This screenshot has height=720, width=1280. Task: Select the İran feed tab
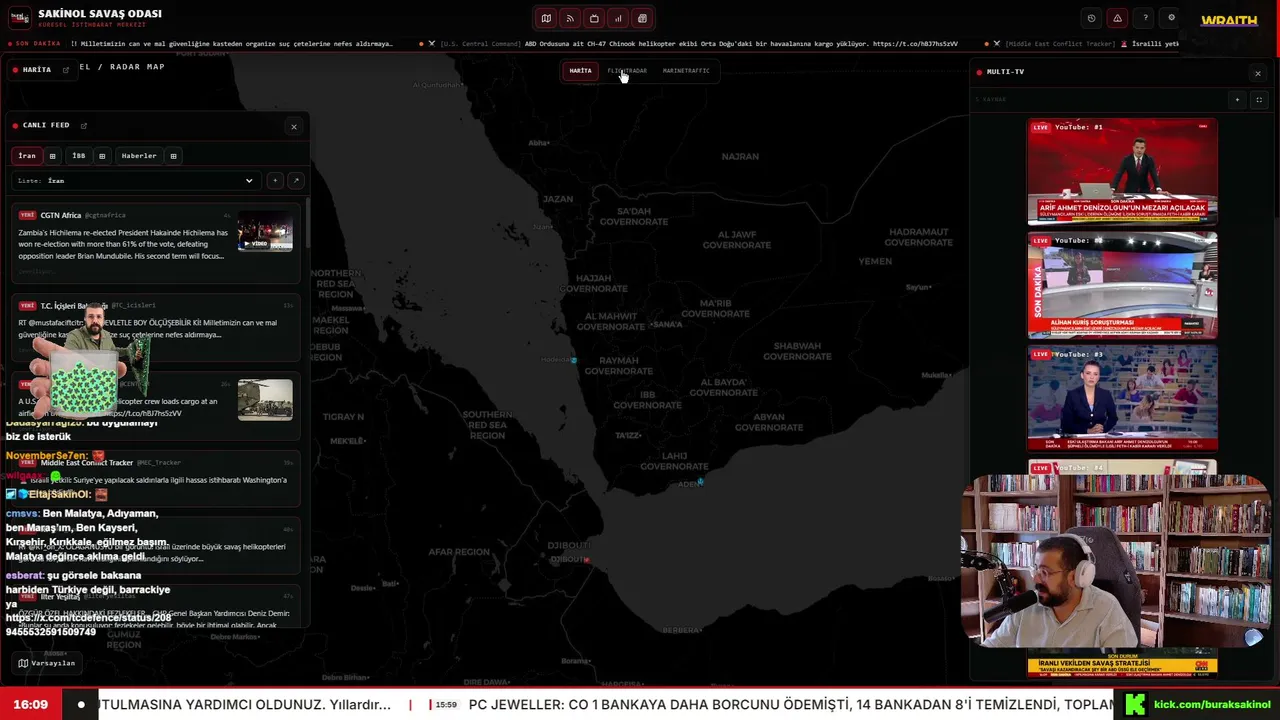click(27, 156)
